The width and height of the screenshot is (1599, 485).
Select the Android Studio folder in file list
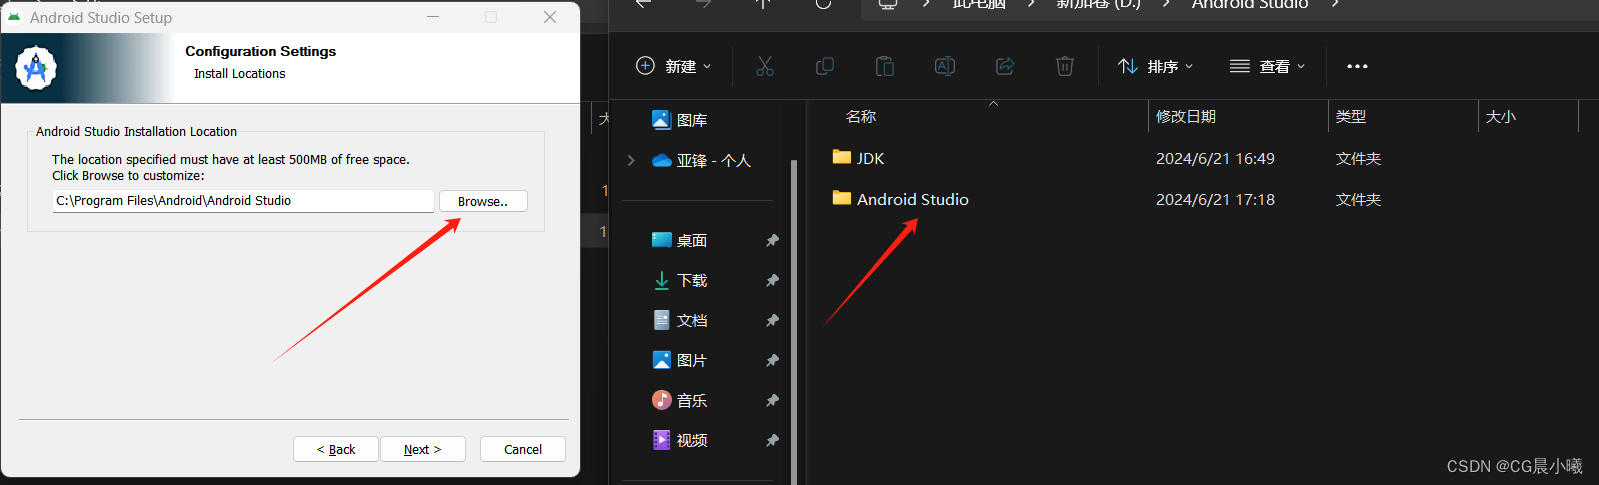[x=912, y=199]
